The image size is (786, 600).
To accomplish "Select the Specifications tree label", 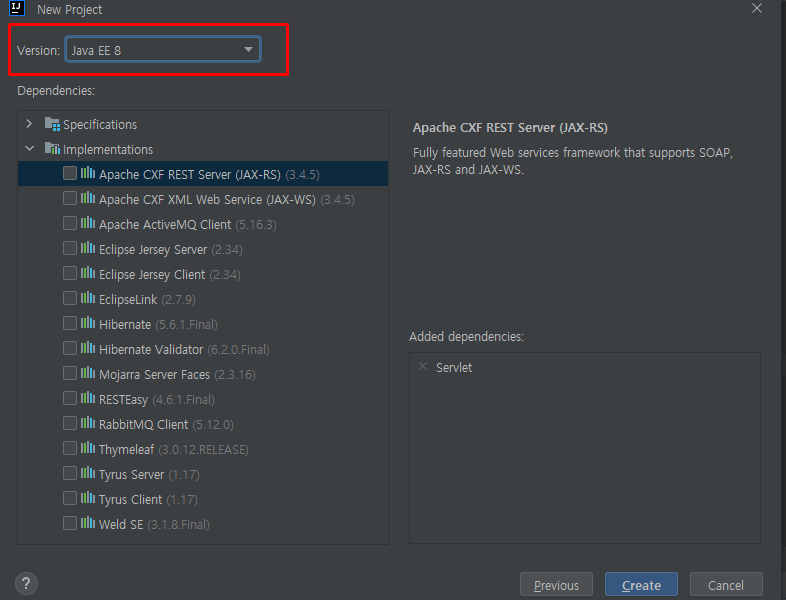I will (x=100, y=124).
